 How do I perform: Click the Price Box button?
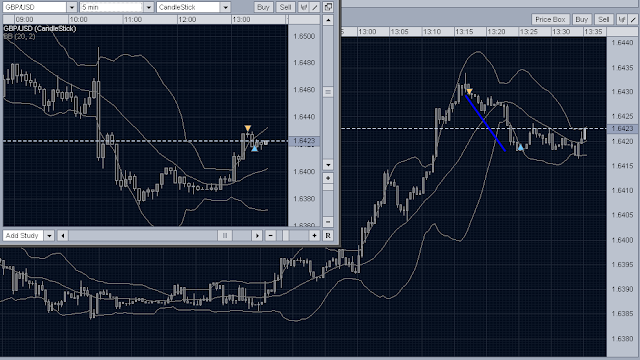tap(550, 19)
